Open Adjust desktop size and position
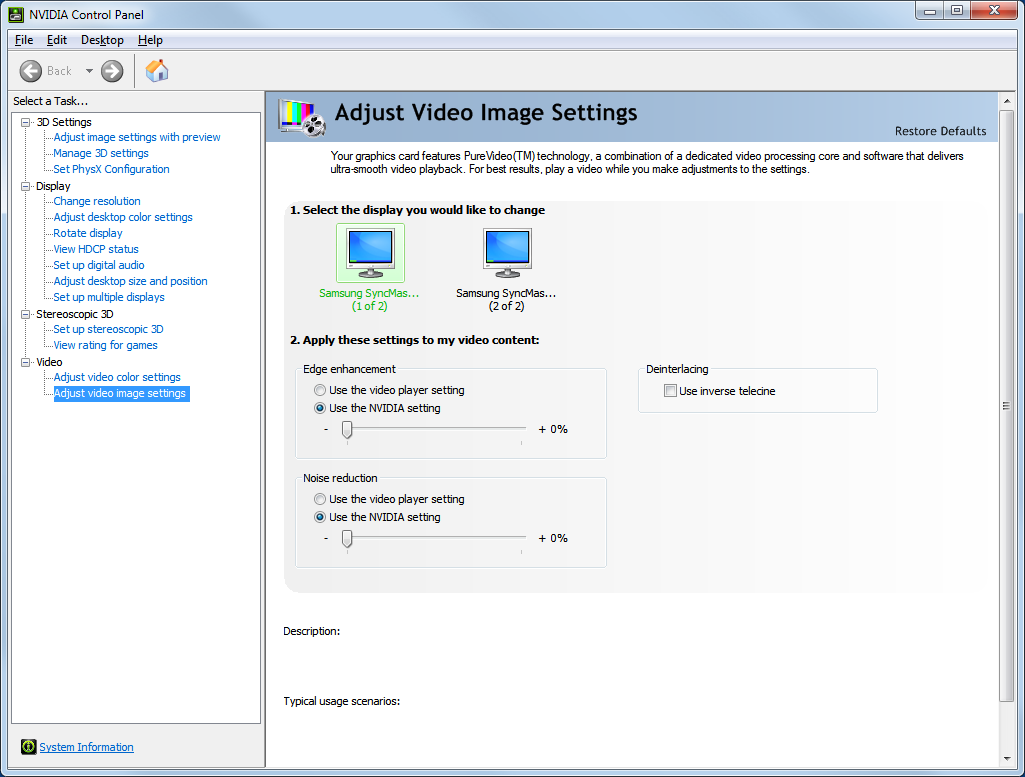Image resolution: width=1025 pixels, height=777 pixels. 130,281
